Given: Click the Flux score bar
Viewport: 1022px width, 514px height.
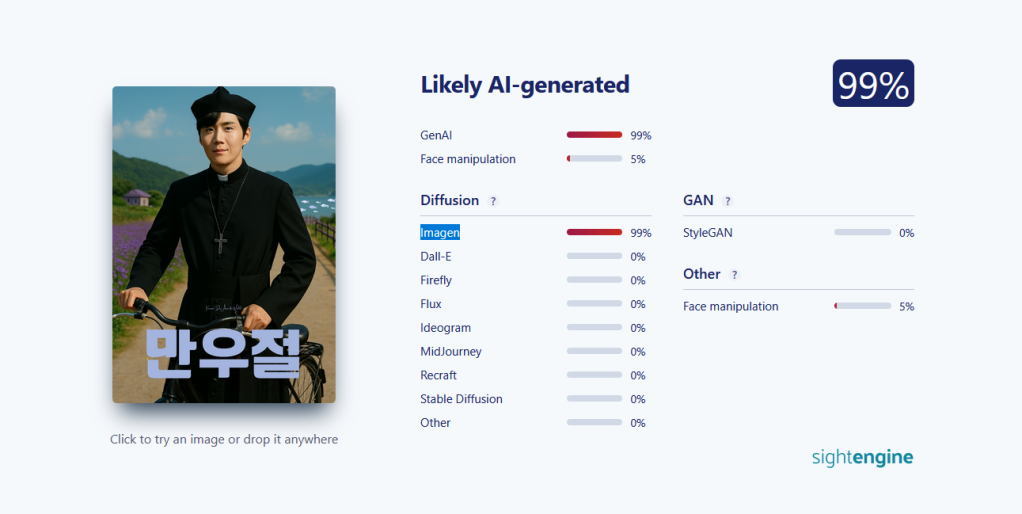Looking at the screenshot, I should [594, 304].
